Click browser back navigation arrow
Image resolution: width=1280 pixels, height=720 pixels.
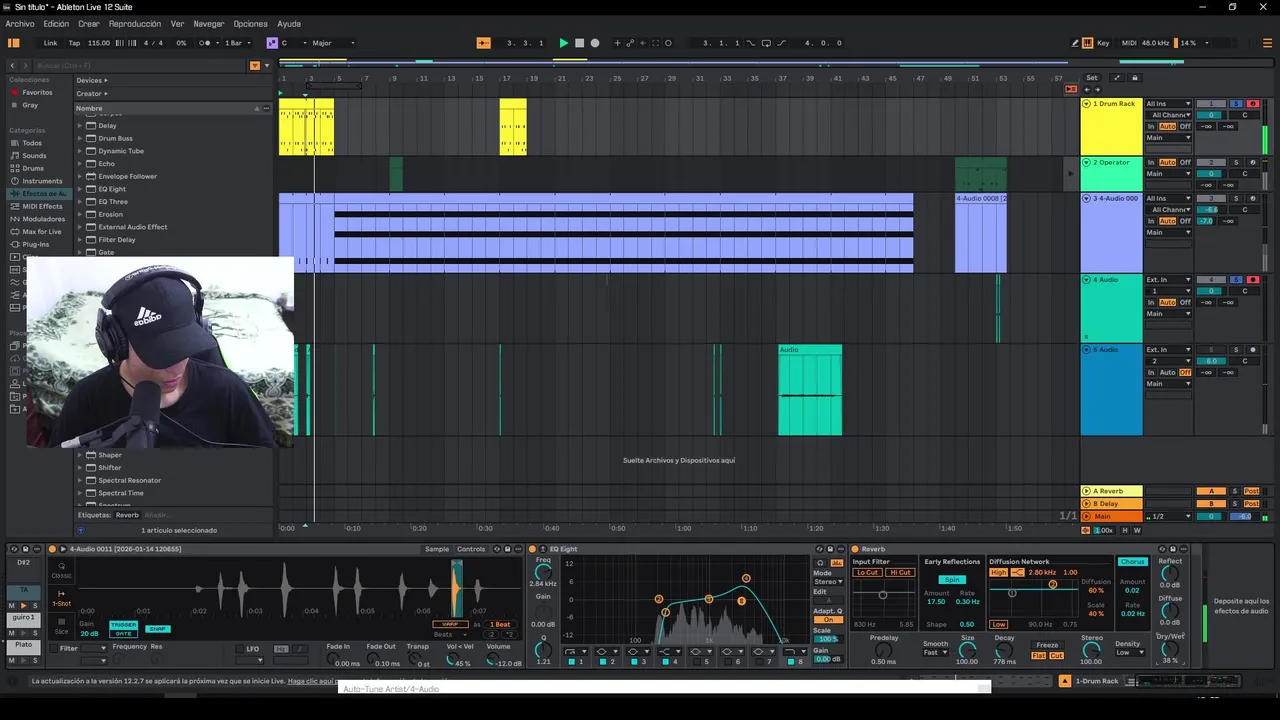pyautogui.click(x=12, y=65)
